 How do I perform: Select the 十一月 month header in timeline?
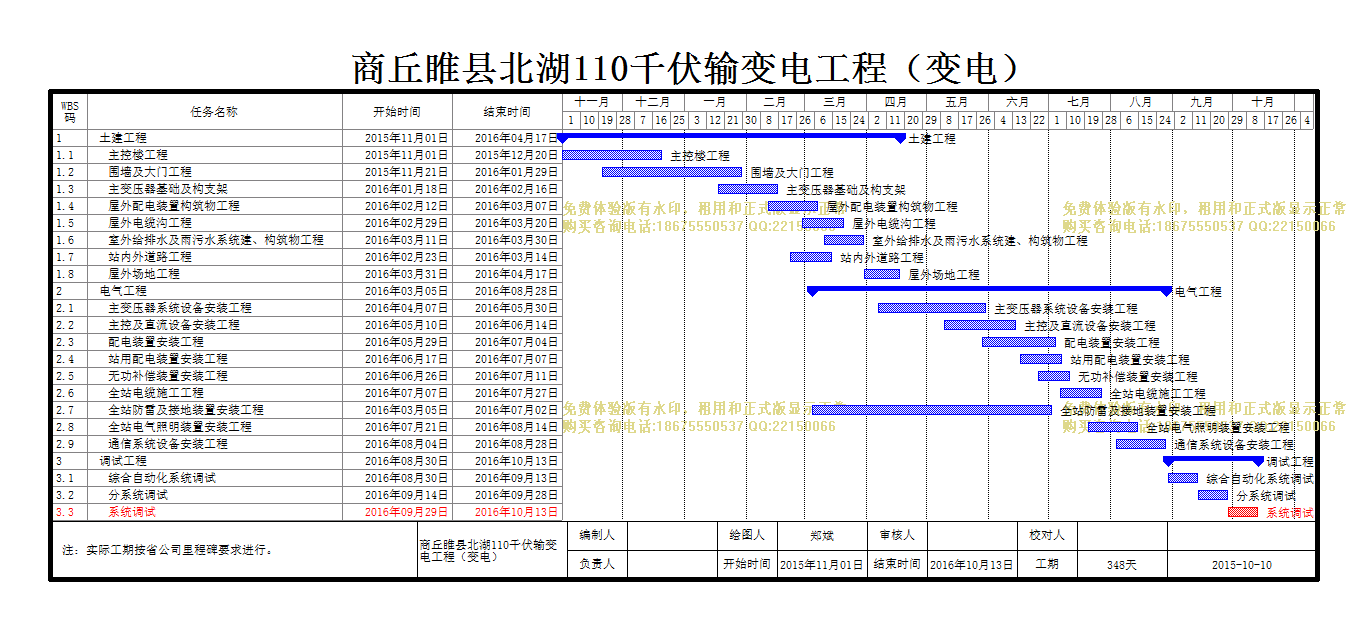coord(592,102)
